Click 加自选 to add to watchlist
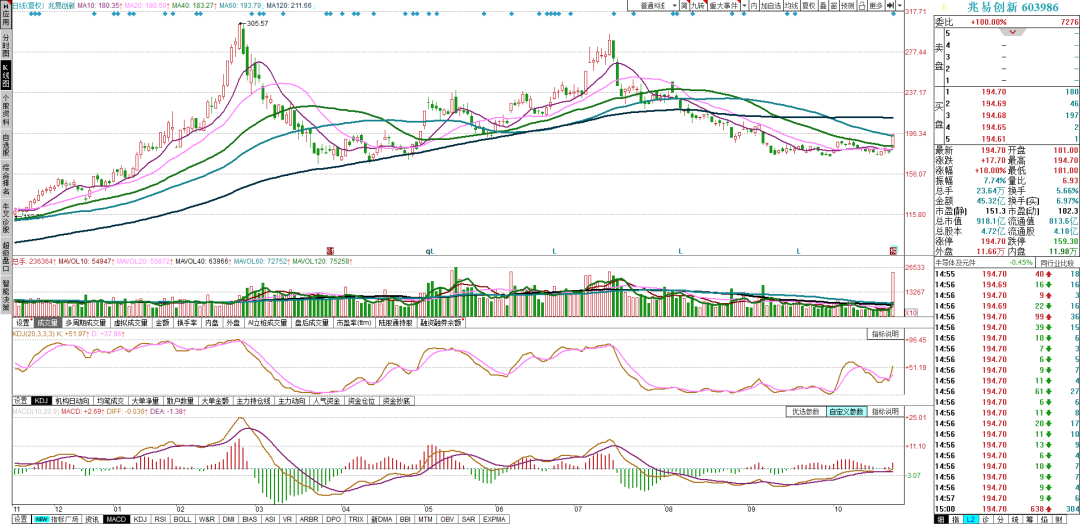 (771, 6)
